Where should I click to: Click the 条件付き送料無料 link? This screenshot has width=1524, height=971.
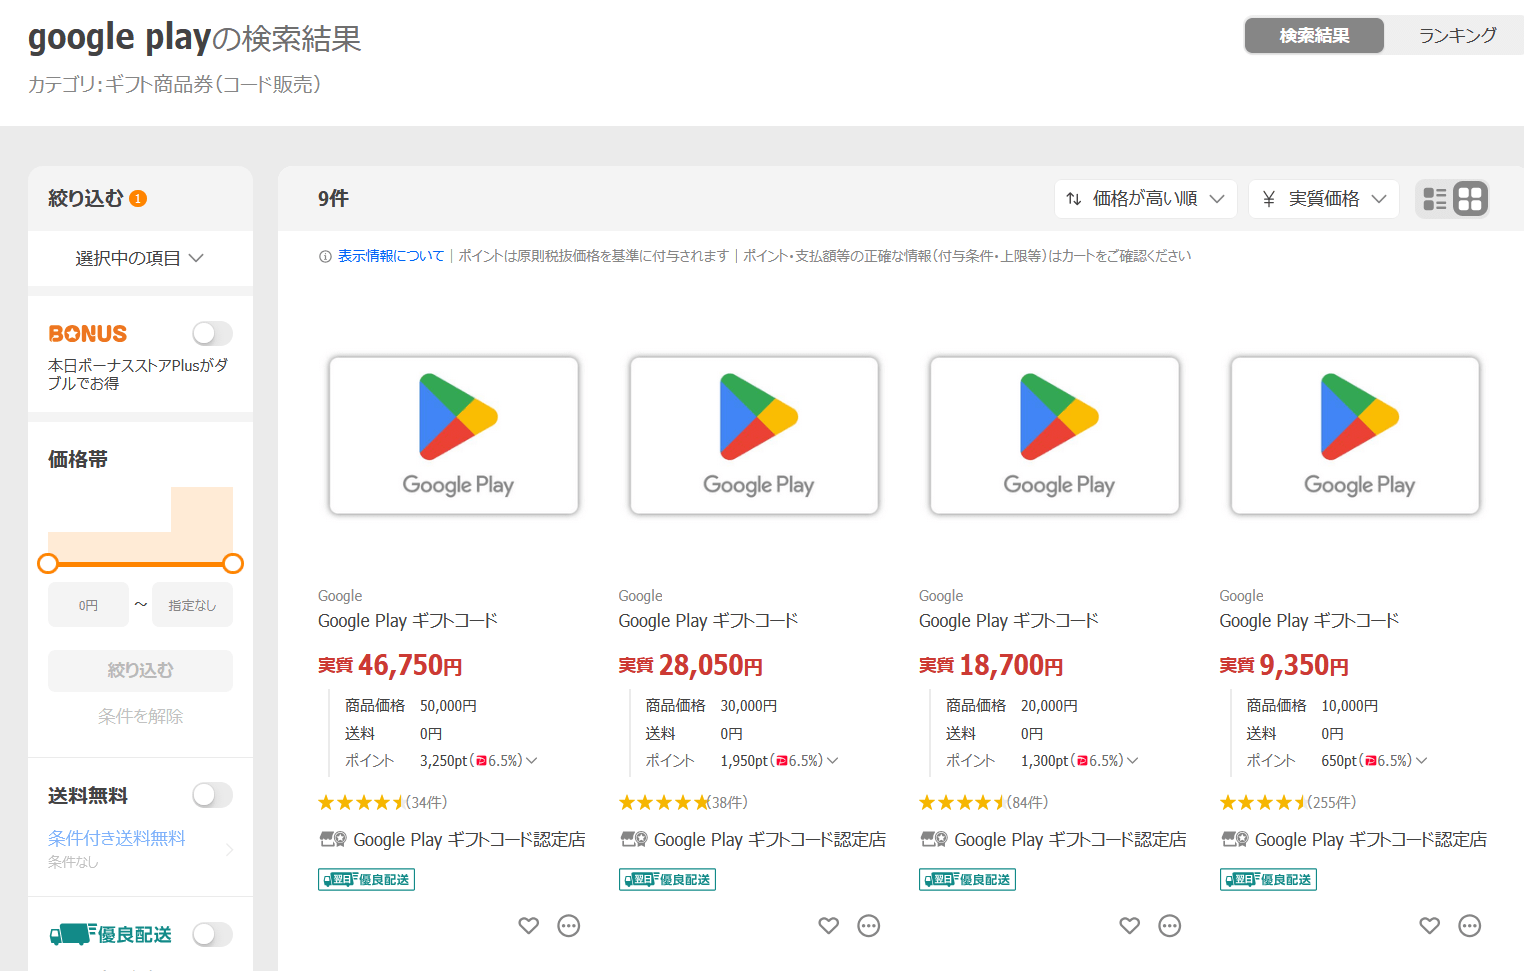pos(117,838)
